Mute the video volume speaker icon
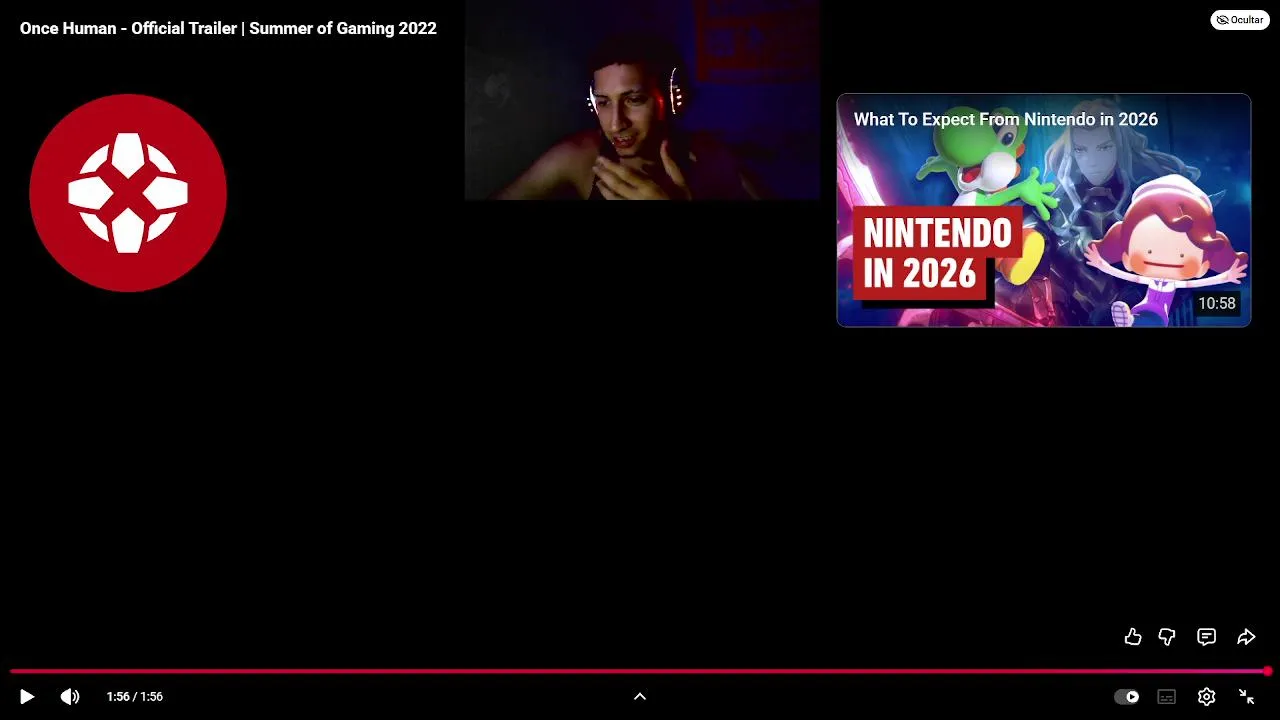1280x720 pixels. 70,696
